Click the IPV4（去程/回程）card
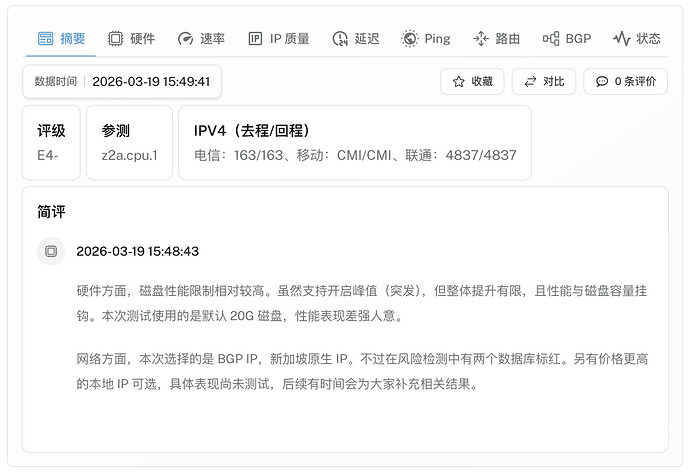Viewport: 690px width, 472px height. (x=355, y=143)
